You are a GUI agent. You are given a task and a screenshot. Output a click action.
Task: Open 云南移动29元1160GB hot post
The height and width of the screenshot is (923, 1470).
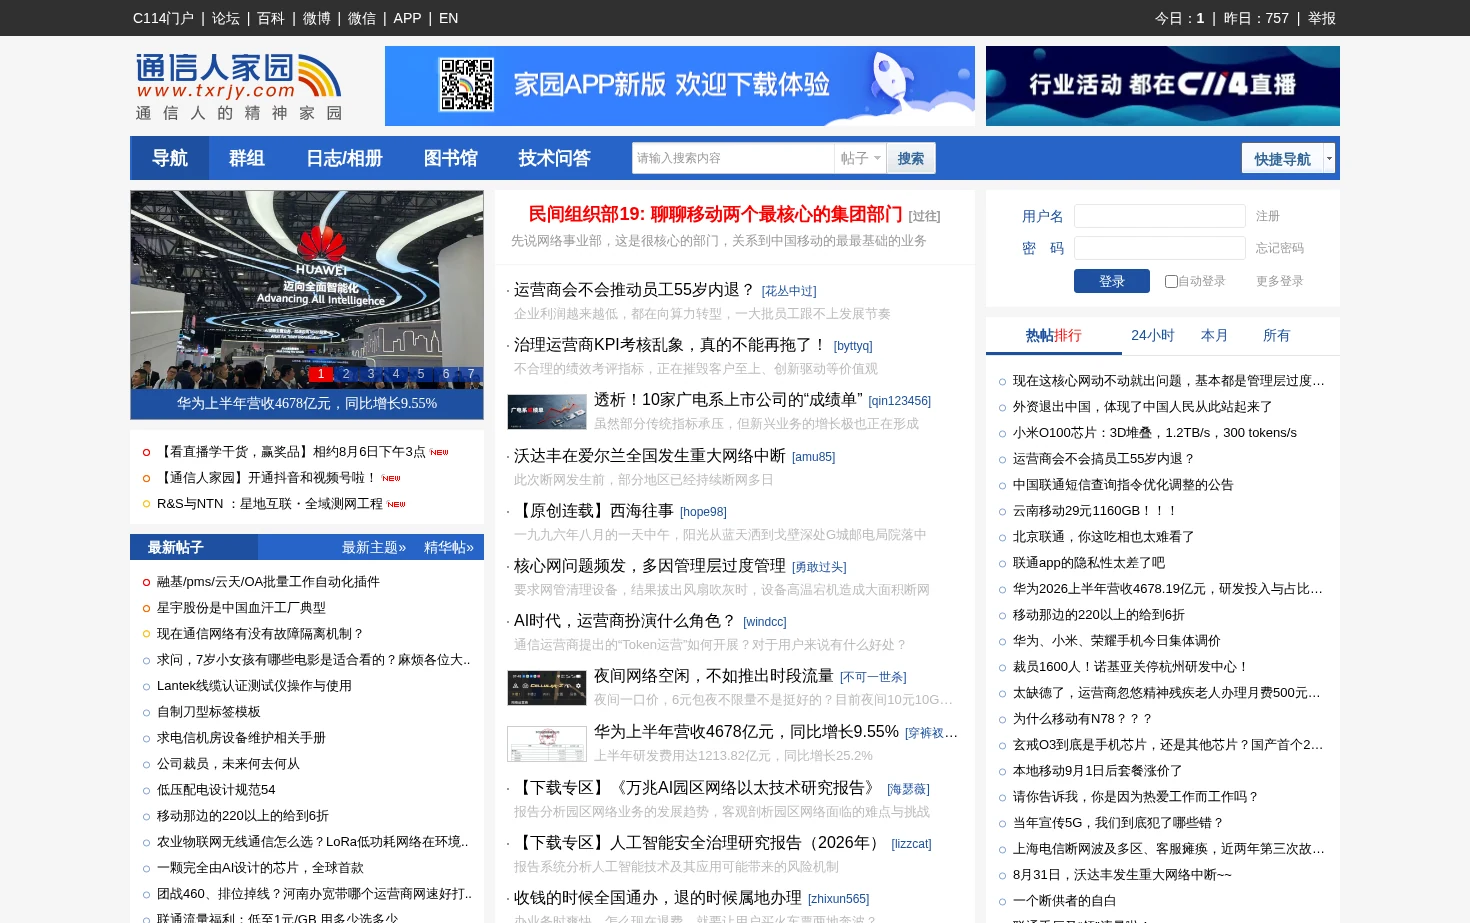coord(1095,511)
